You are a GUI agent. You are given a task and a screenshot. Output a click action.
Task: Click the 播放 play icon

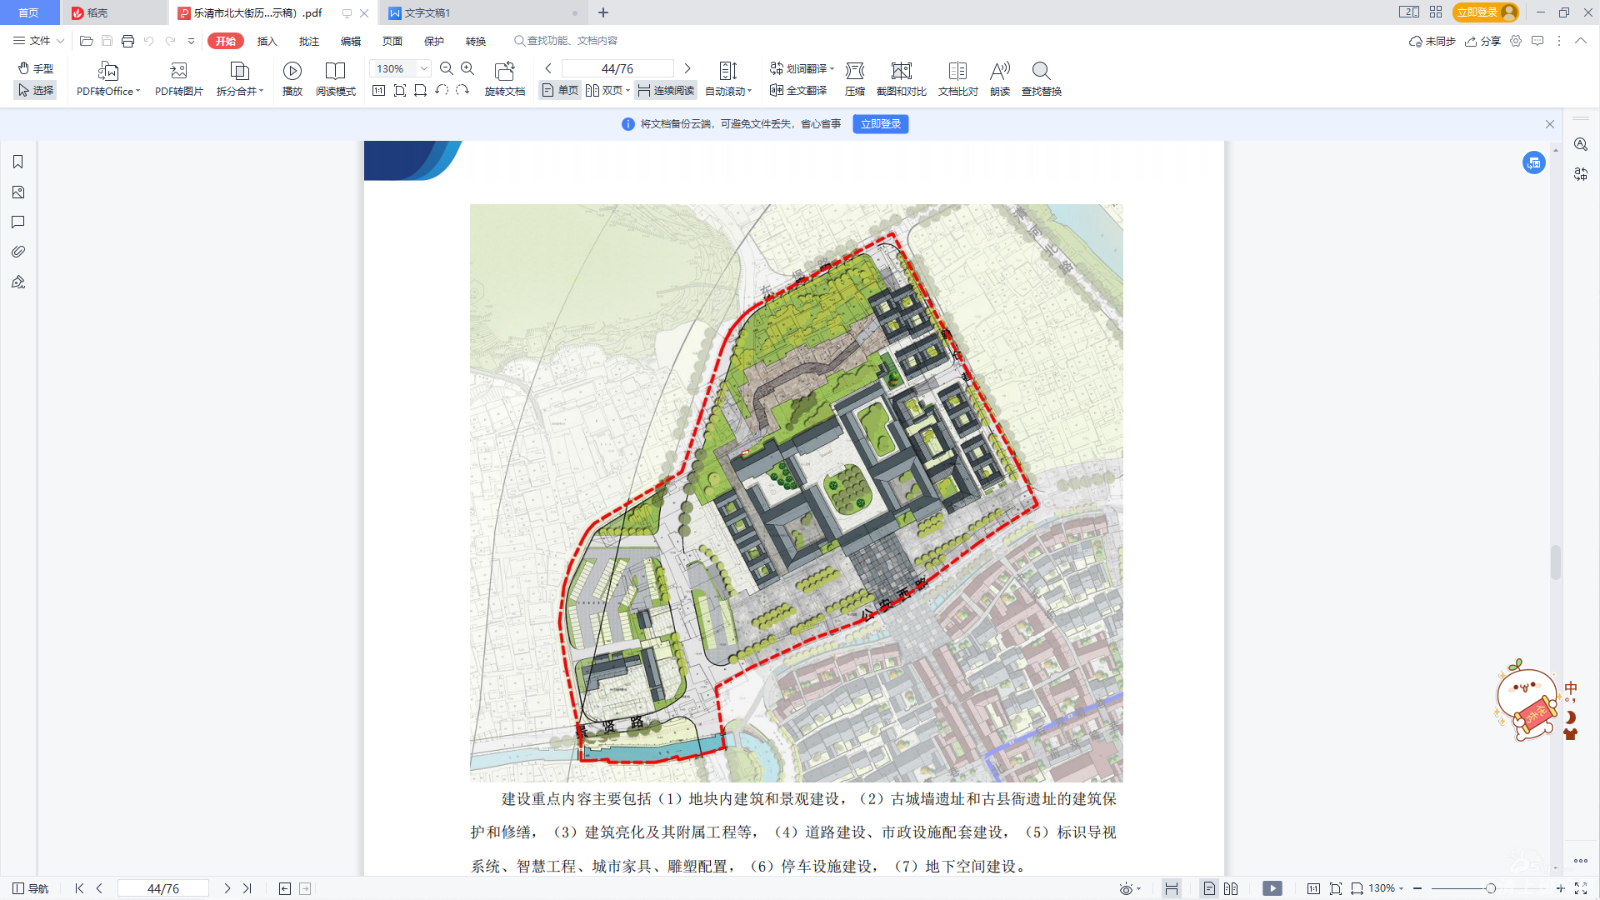(292, 71)
